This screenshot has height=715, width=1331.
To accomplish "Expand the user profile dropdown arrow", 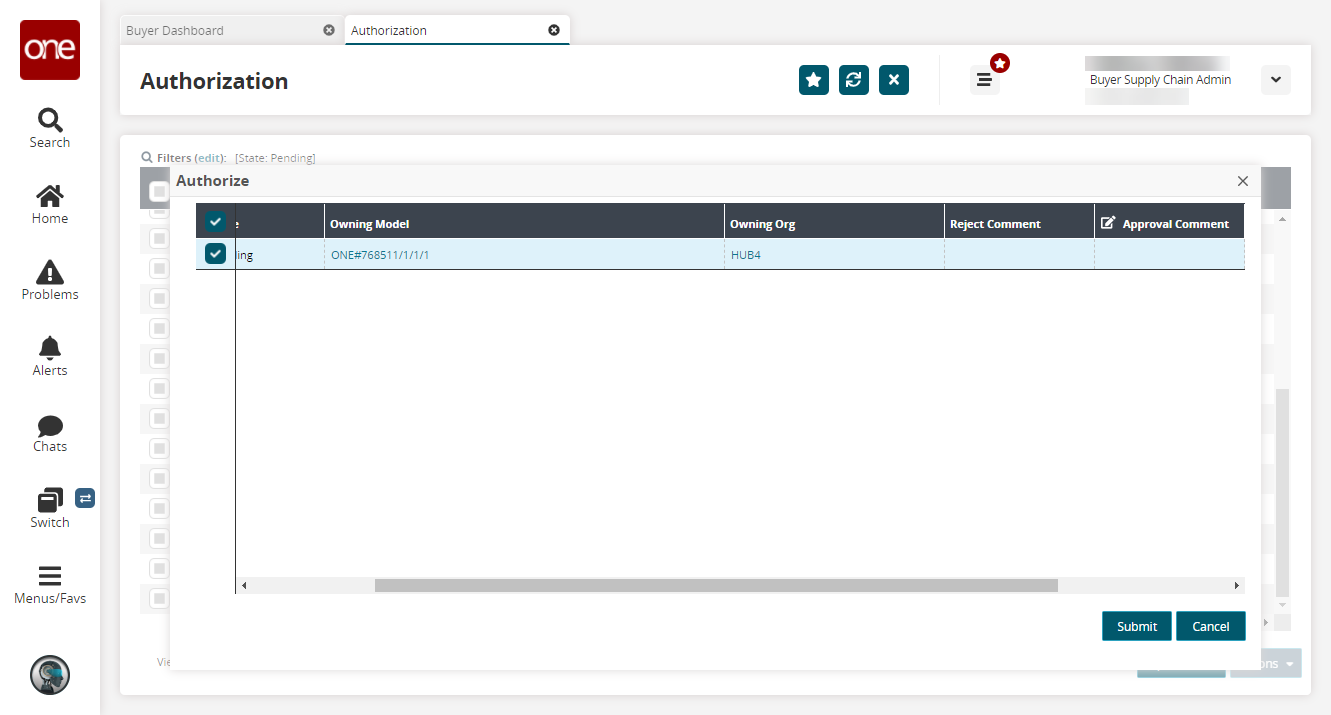I will (x=1276, y=80).
